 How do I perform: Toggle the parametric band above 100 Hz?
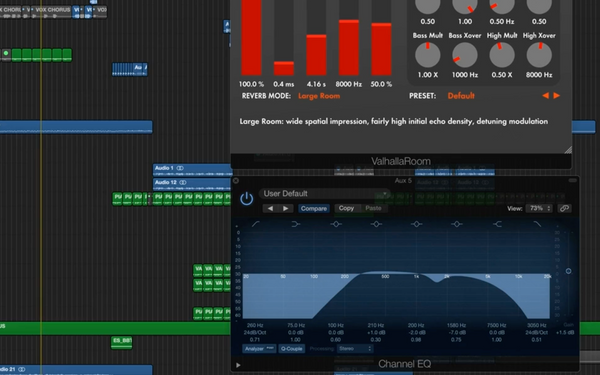(x=336, y=224)
